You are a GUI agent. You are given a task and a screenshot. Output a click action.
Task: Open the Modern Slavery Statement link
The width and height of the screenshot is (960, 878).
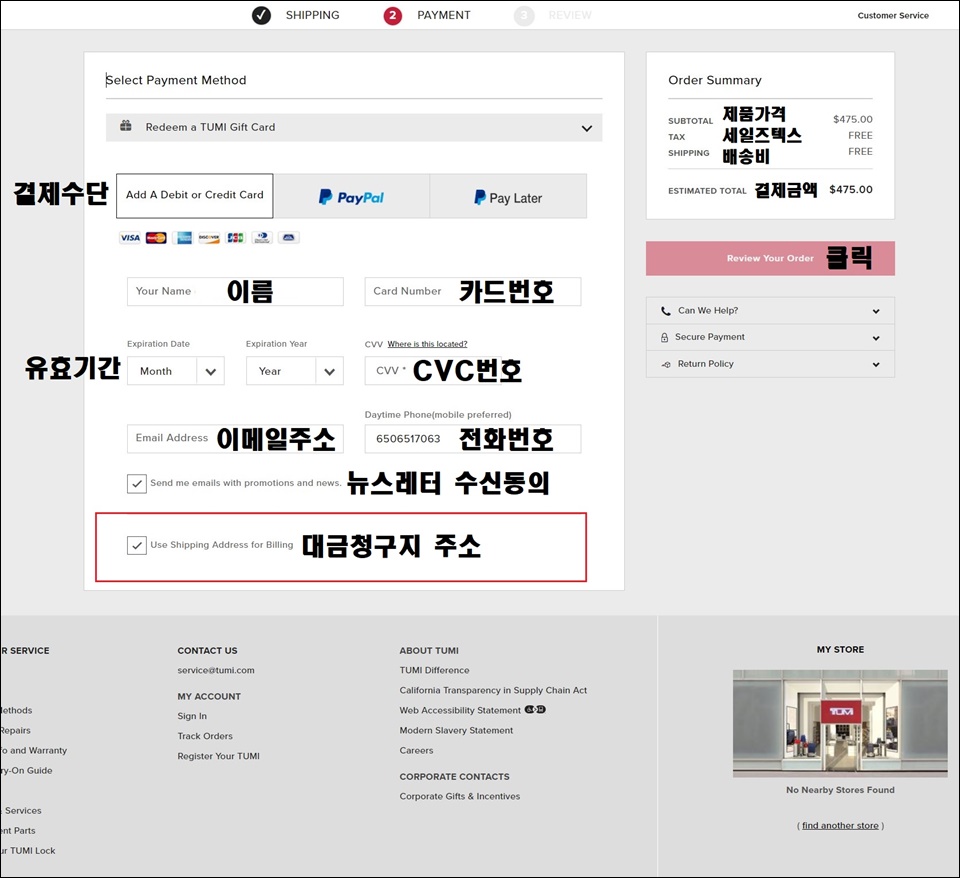pos(457,730)
